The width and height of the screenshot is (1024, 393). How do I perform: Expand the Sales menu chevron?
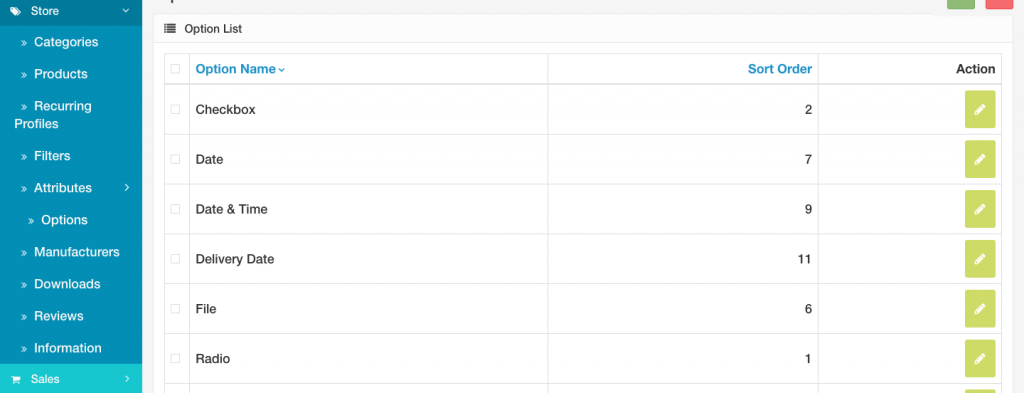click(x=127, y=379)
